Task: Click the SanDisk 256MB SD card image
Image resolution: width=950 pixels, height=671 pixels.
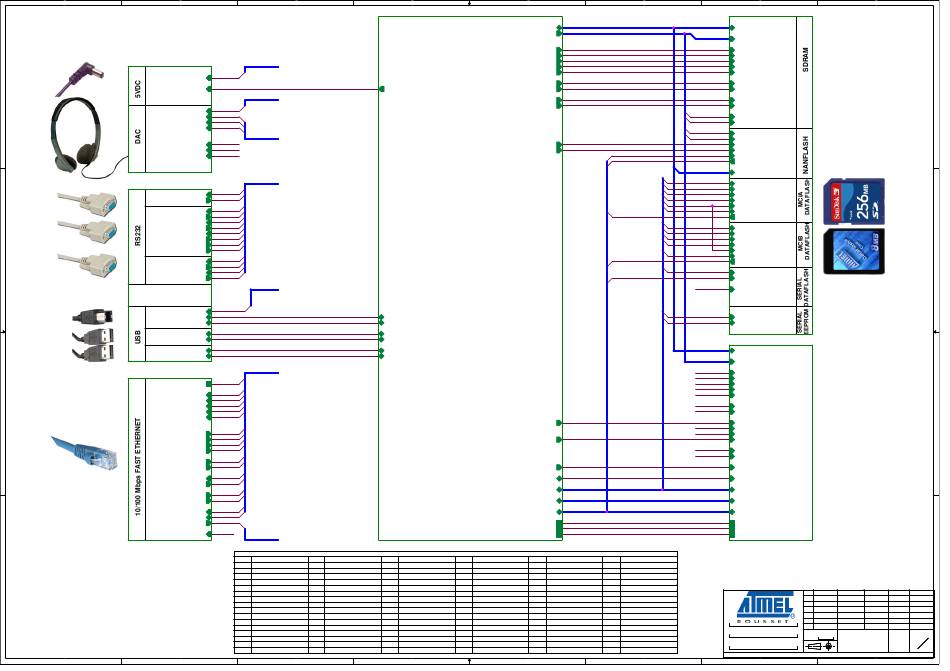Action: [854, 202]
